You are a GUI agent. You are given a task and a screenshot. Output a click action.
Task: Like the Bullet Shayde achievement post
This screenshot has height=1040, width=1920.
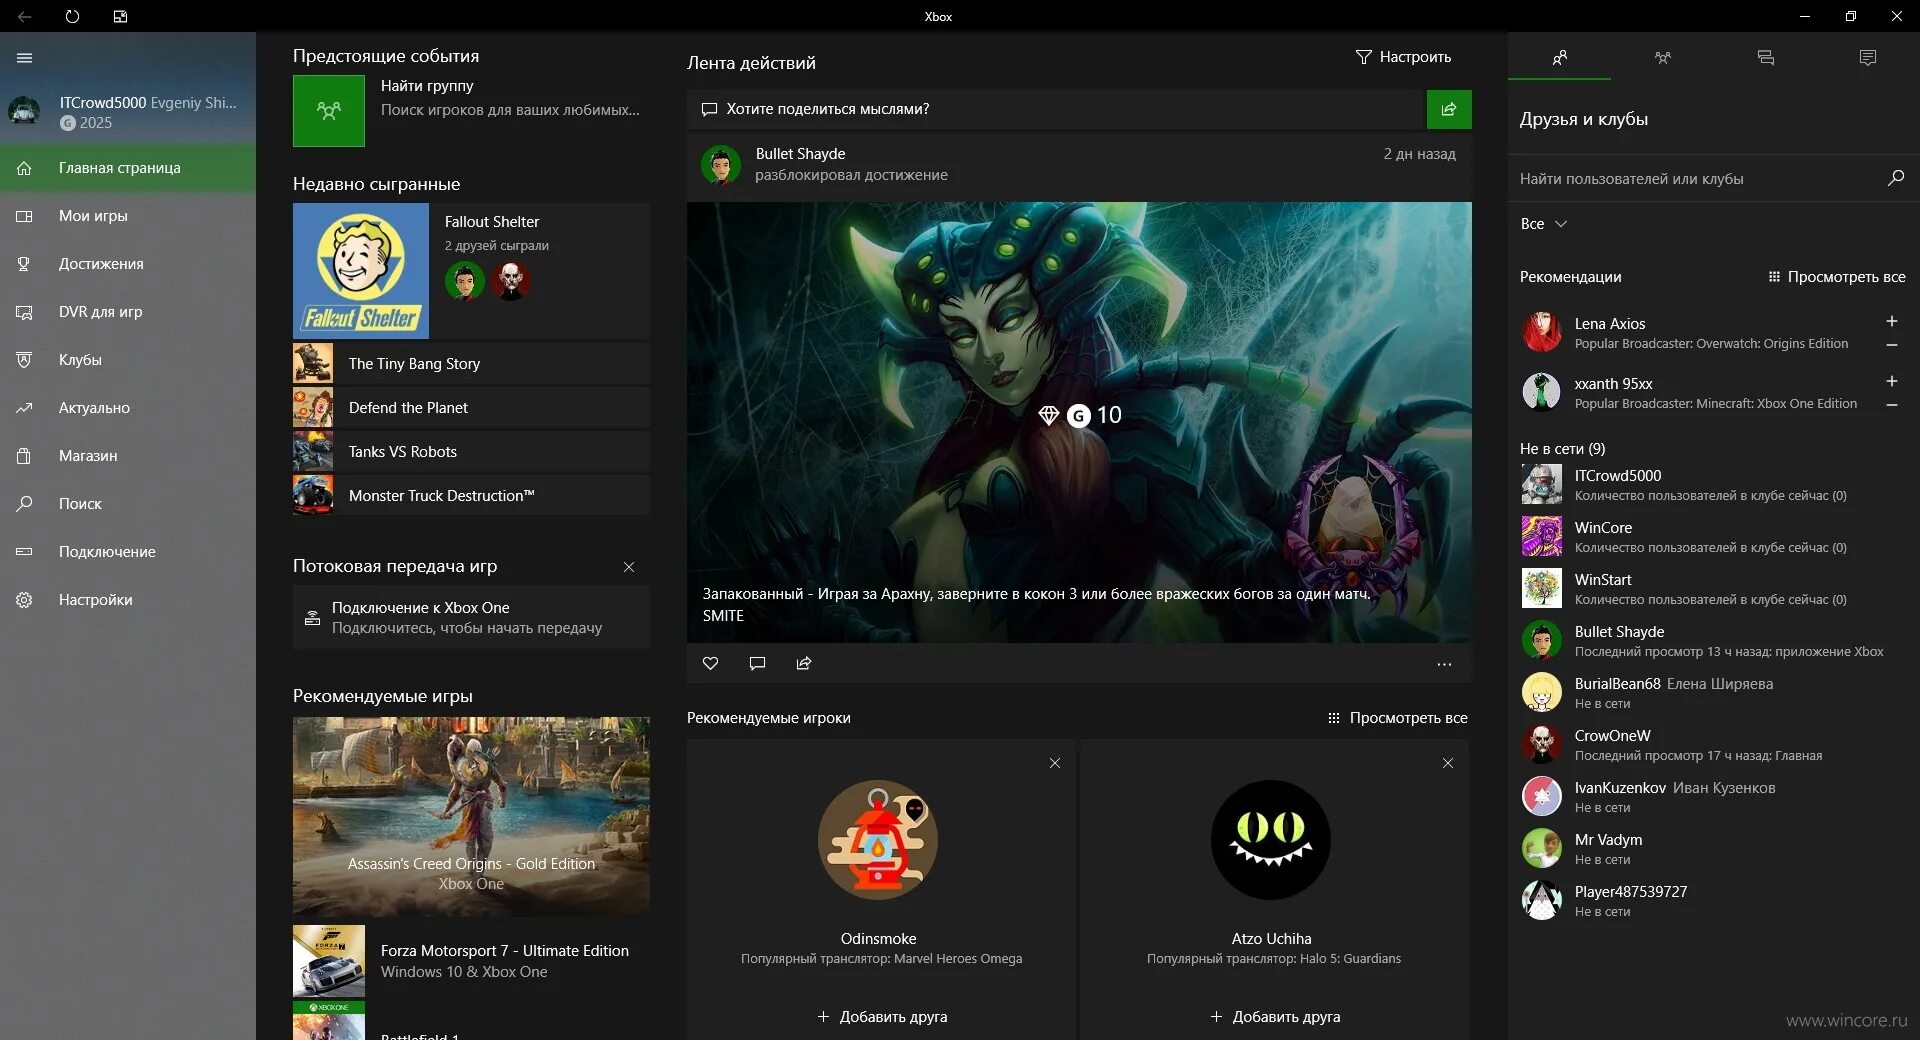pos(710,663)
